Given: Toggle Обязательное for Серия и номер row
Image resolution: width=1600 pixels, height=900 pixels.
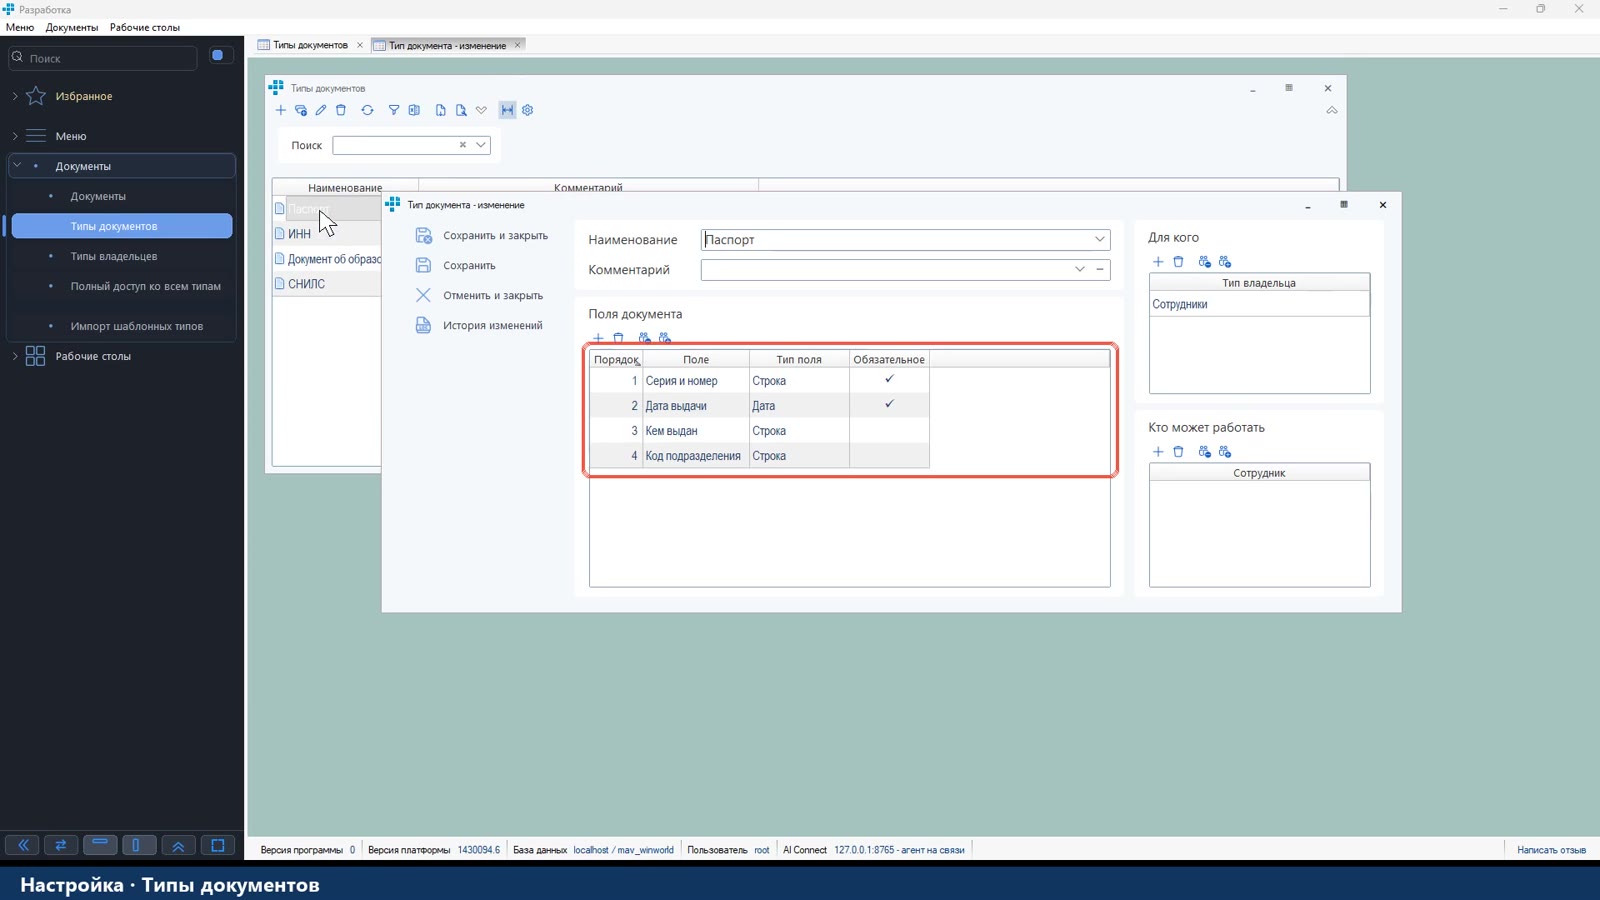Looking at the screenshot, I should [889, 380].
